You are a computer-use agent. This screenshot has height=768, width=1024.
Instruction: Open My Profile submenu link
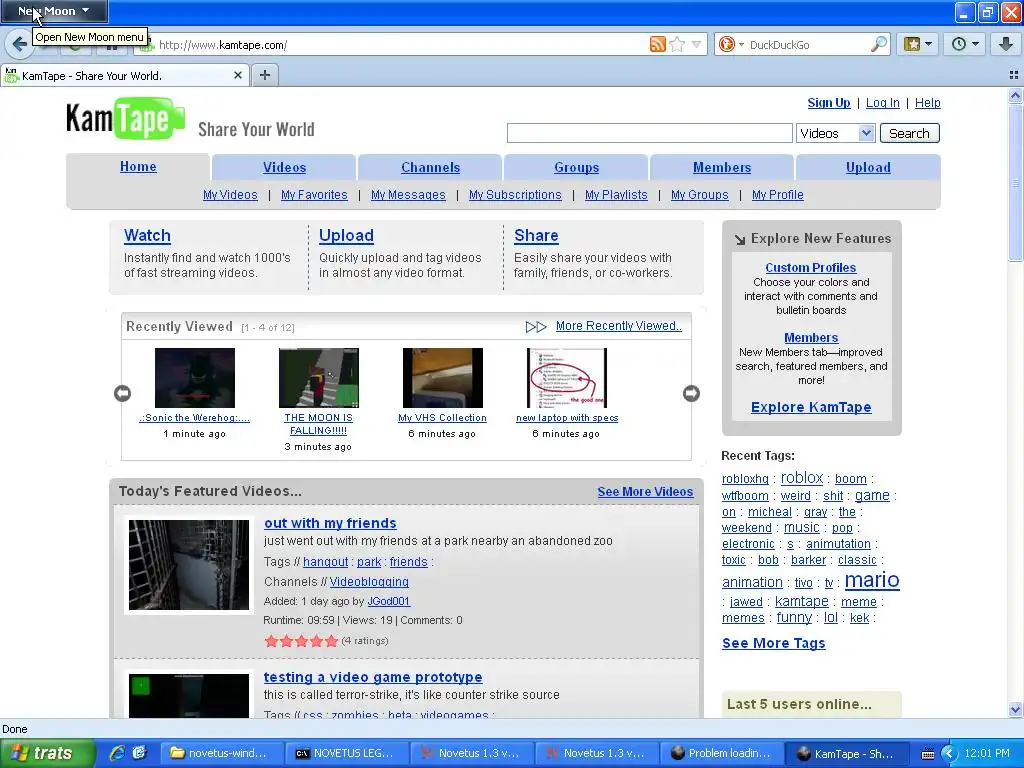pyautogui.click(x=778, y=195)
